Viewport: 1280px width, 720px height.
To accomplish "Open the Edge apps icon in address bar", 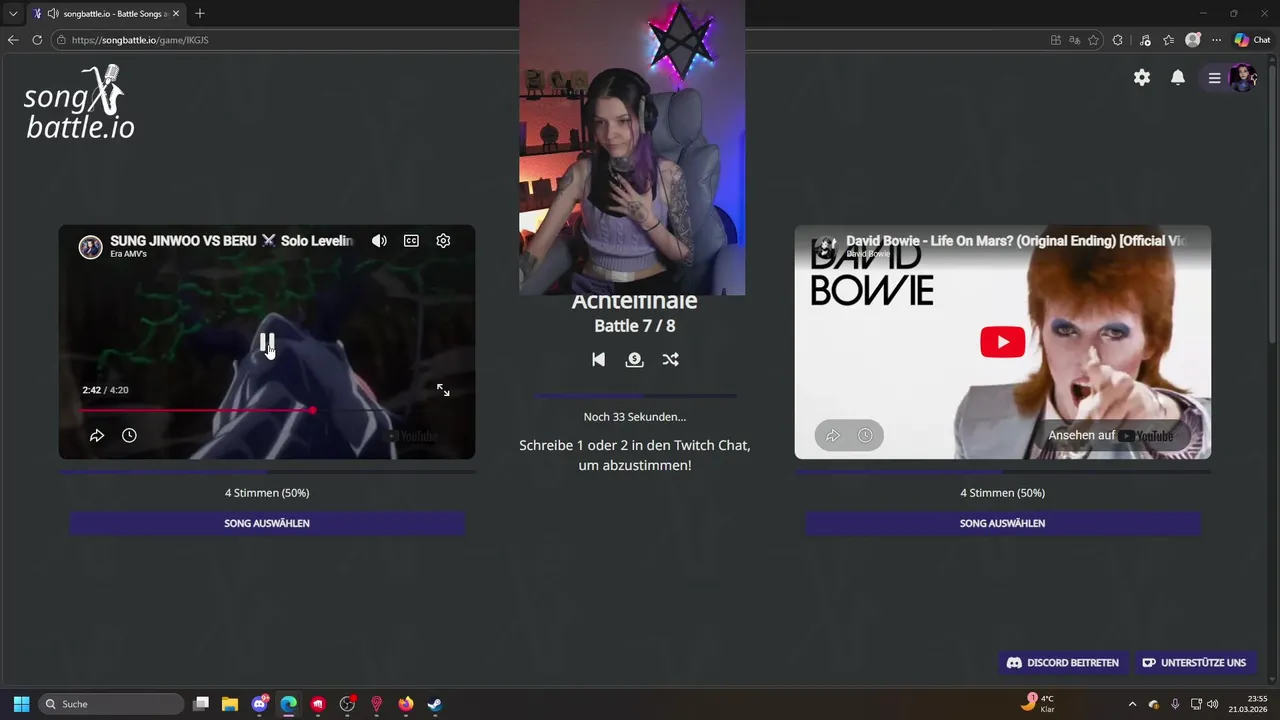I will pyautogui.click(x=1055, y=40).
